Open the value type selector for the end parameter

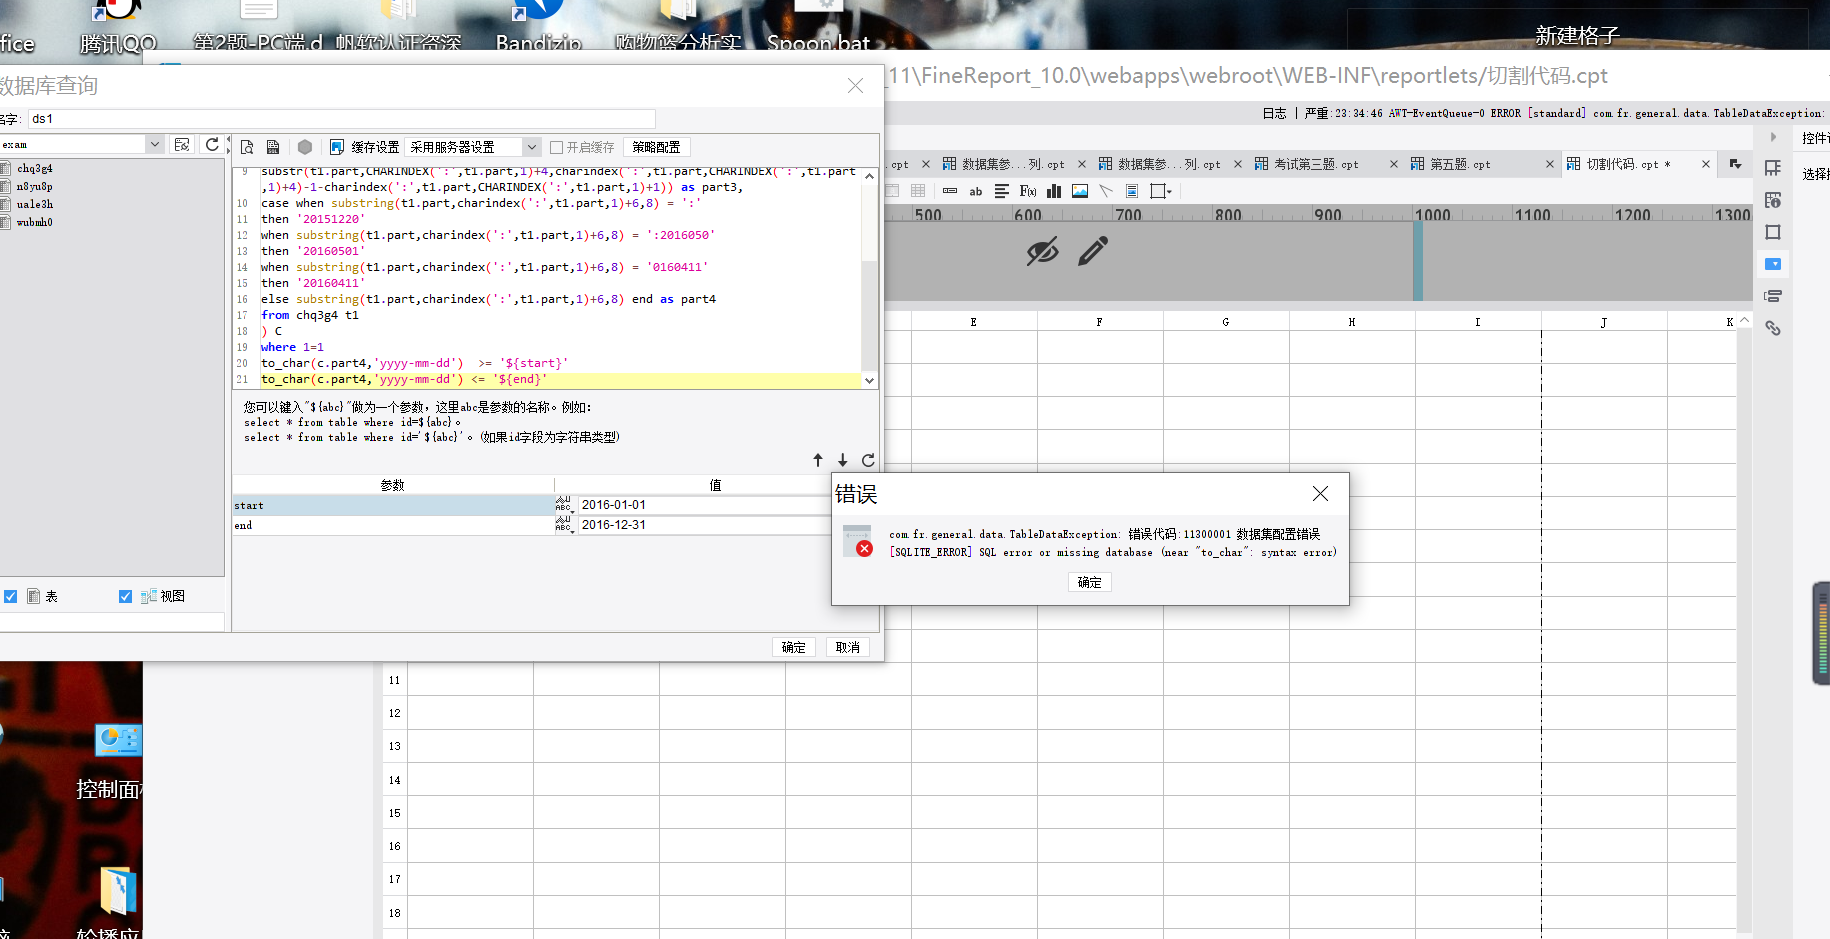(564, 525)
